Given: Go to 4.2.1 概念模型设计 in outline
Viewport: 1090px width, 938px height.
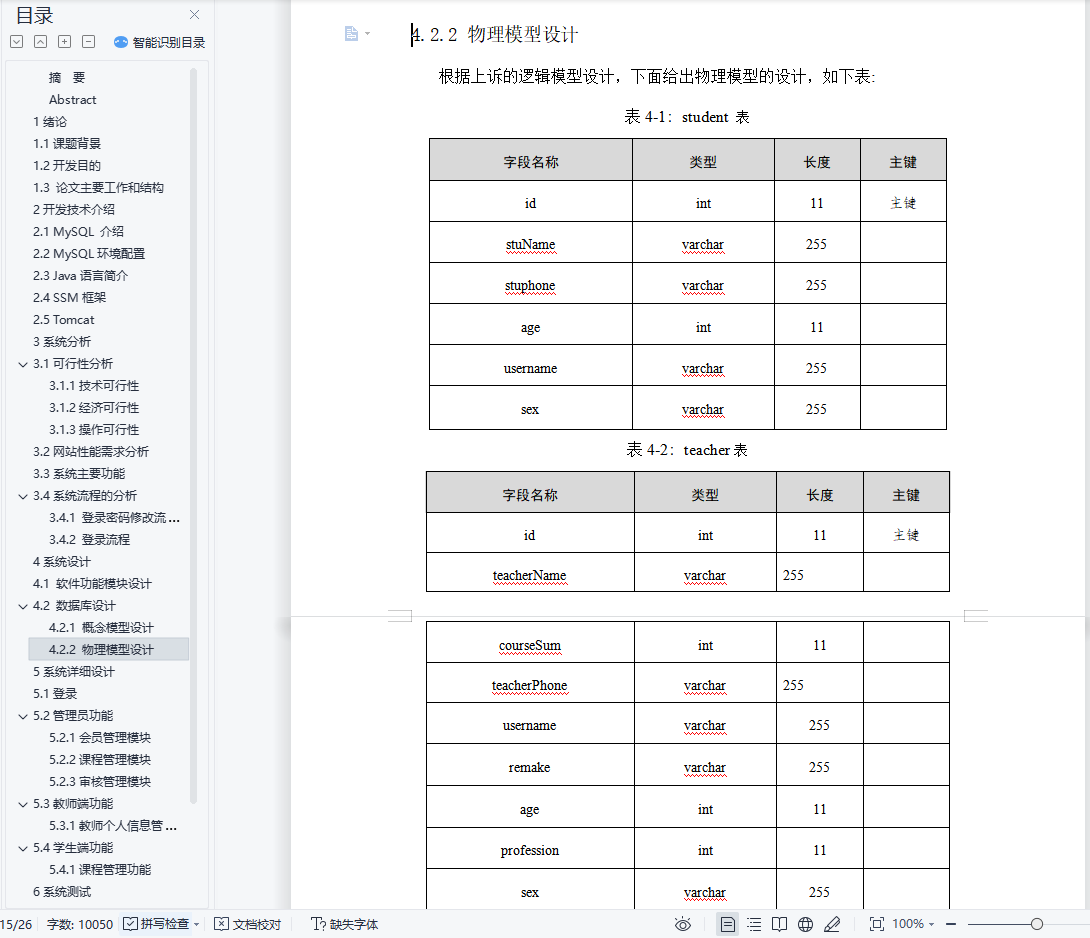Looking at the screenshot, I should (x=101, y=628).
